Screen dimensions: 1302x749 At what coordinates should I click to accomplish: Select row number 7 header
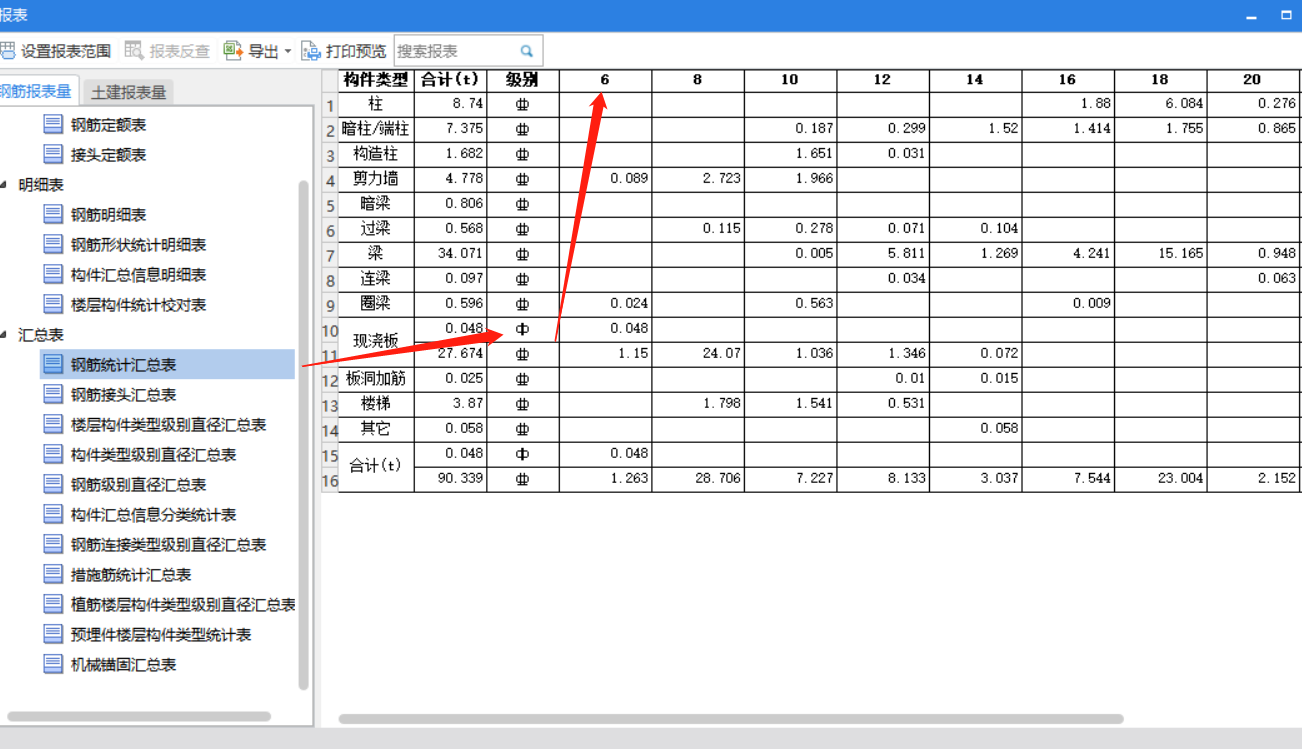pos(330,254)
